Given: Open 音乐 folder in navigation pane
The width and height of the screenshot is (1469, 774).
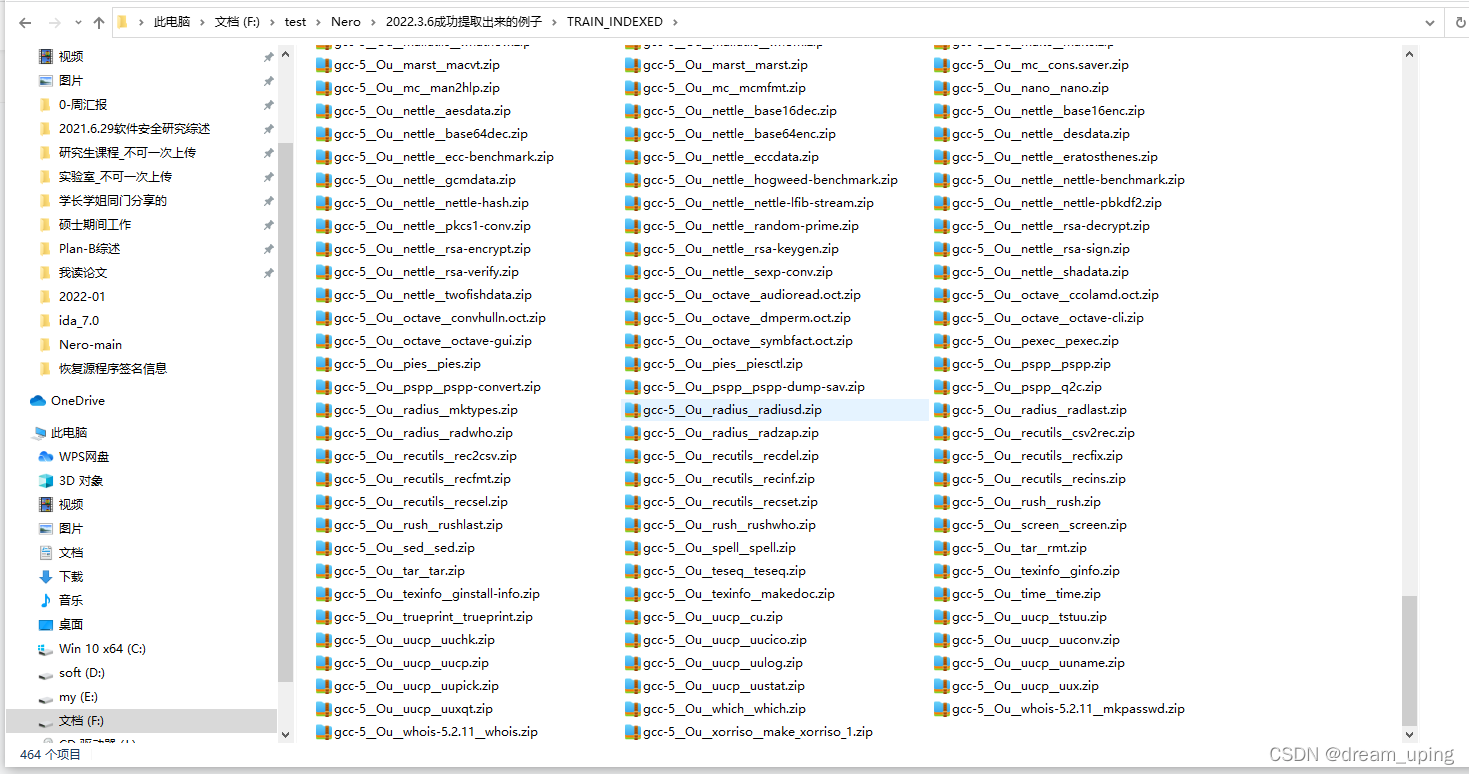Looking at the screenshot, I should point(71,601).
